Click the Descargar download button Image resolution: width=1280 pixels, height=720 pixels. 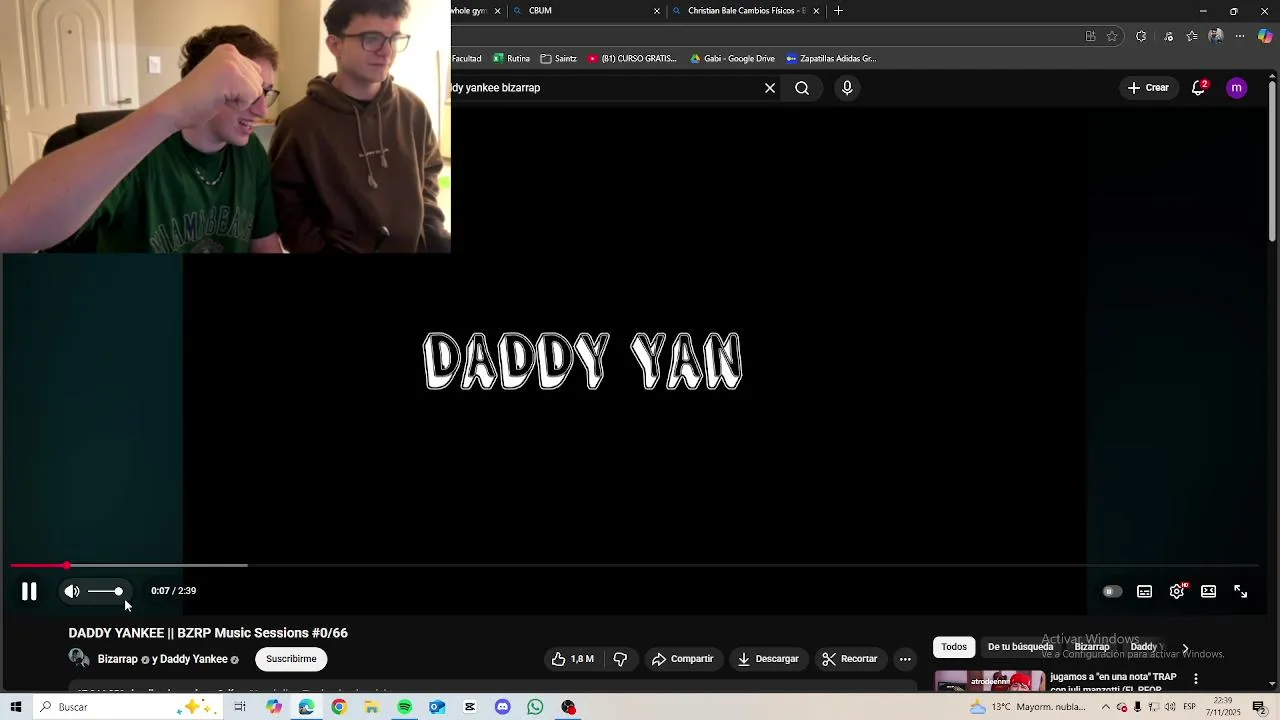pyautogui.click(x=768, y=659)
